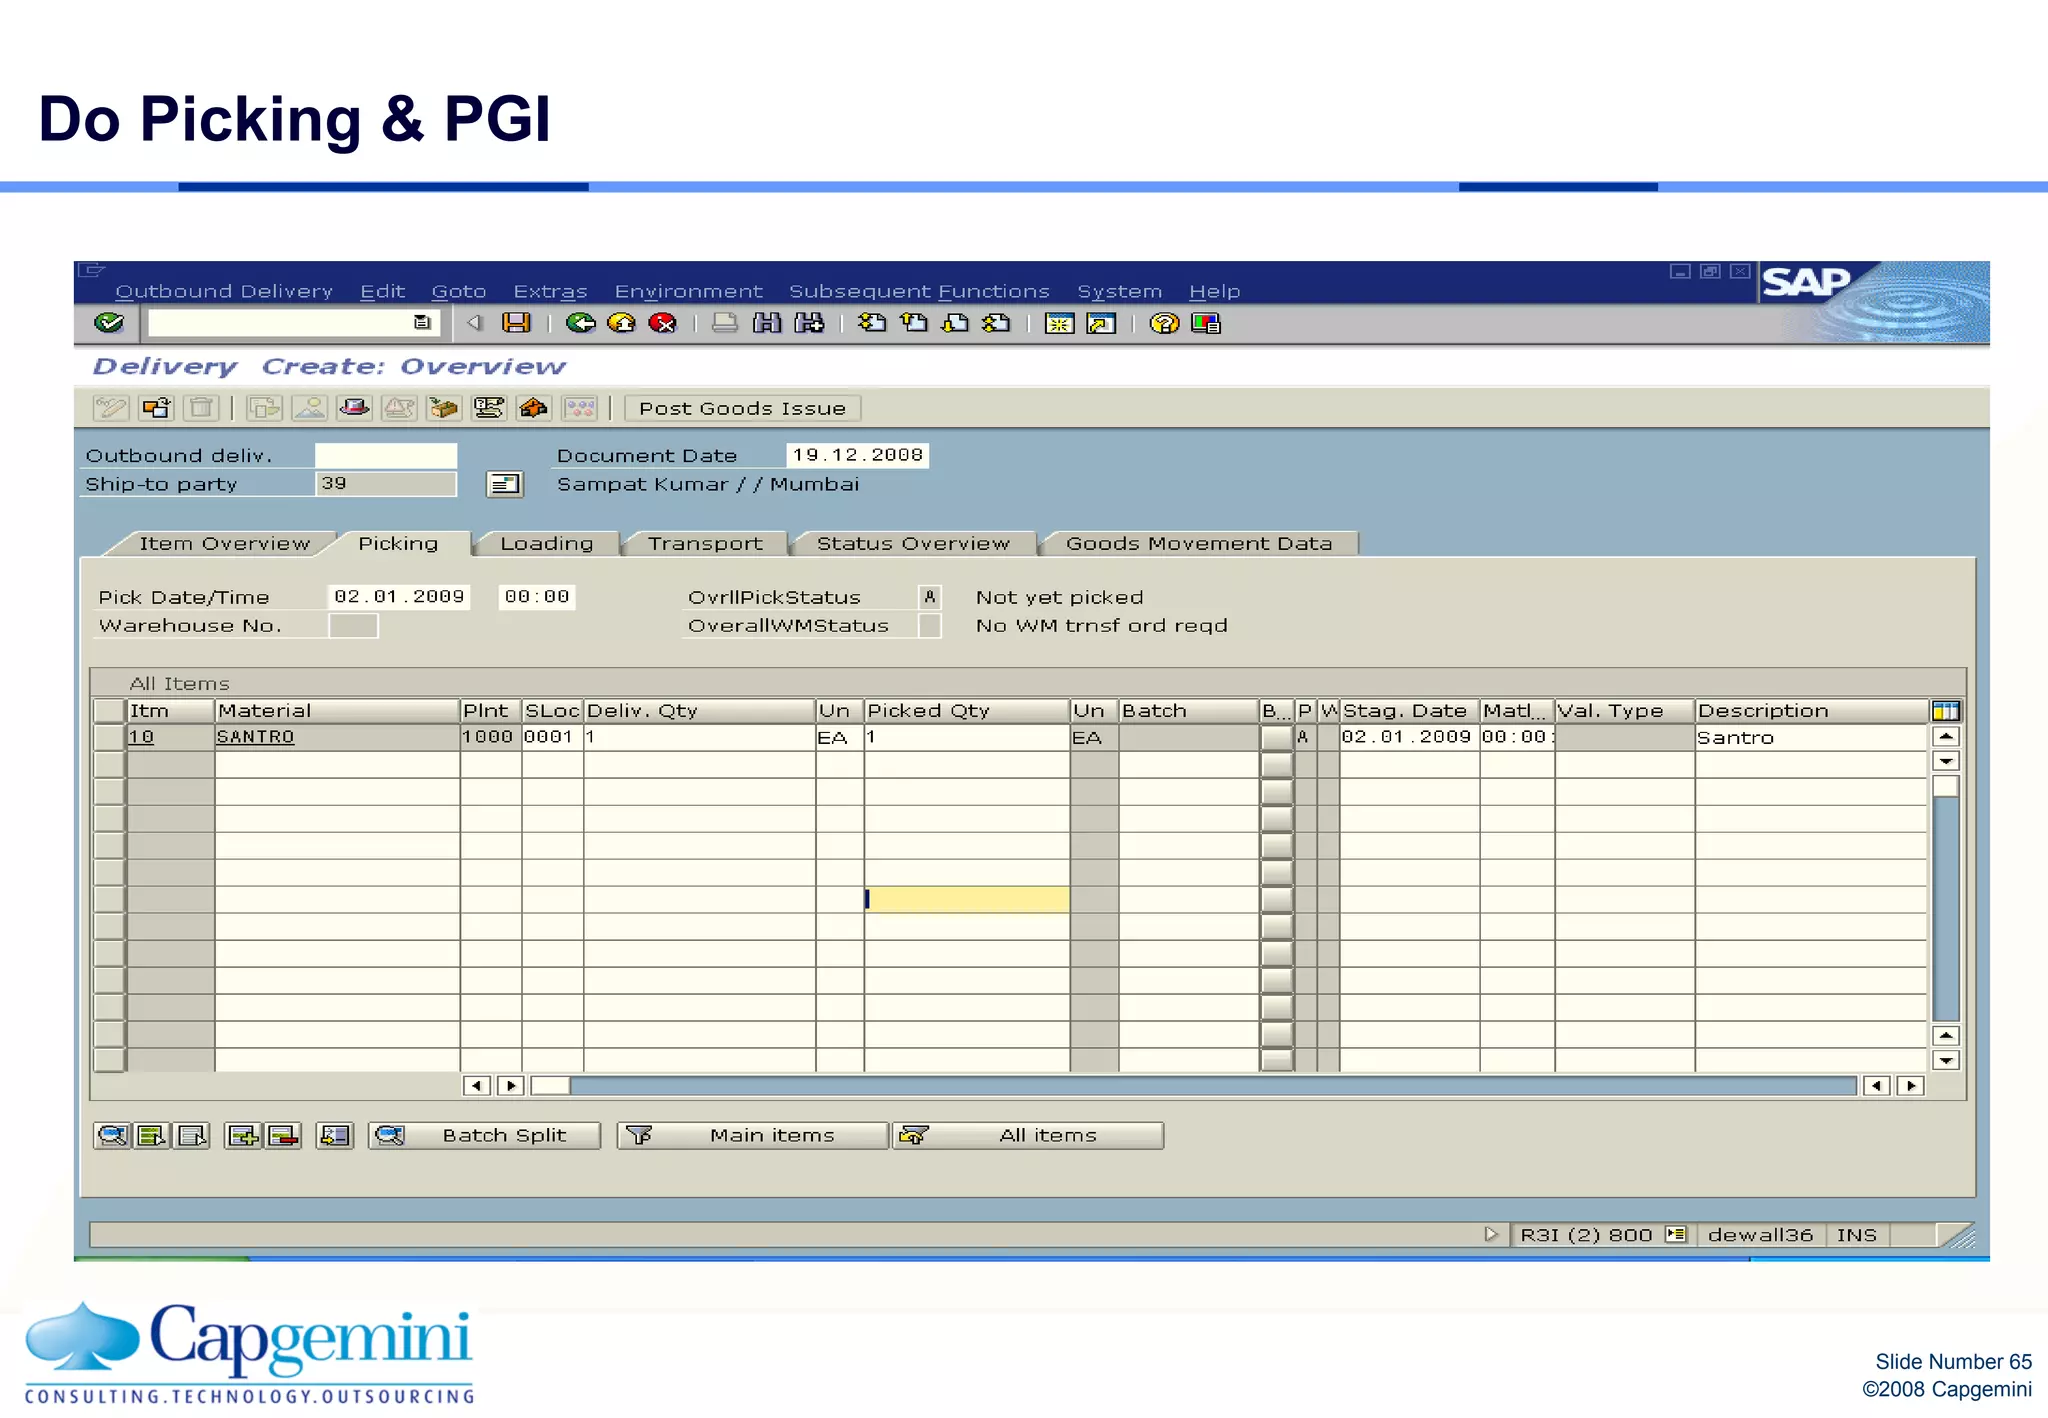Open the Outbound Delivery menu
The image size is (2048, 1418).
[223, 291]
